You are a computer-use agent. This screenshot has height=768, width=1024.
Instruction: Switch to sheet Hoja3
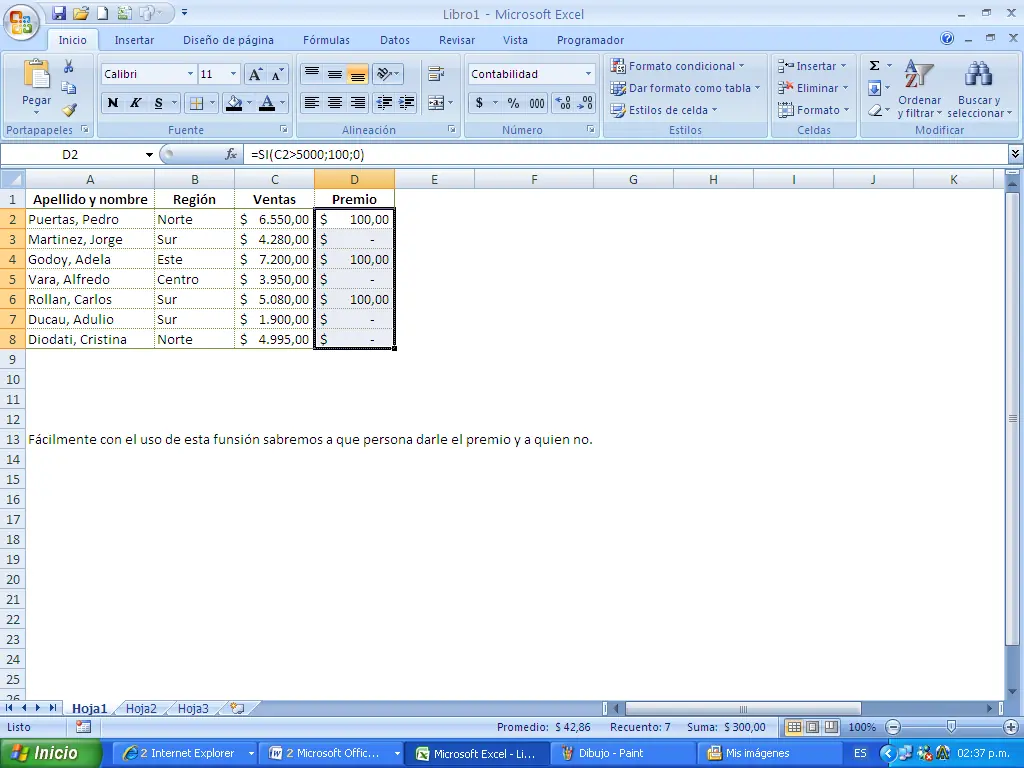(193, 708)
